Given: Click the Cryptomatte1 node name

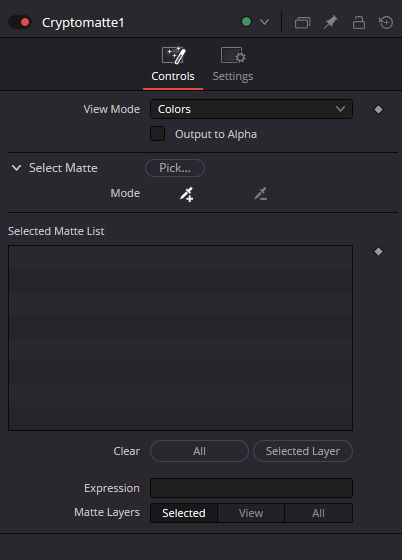Looking at the screenshot, I should 83,23.
